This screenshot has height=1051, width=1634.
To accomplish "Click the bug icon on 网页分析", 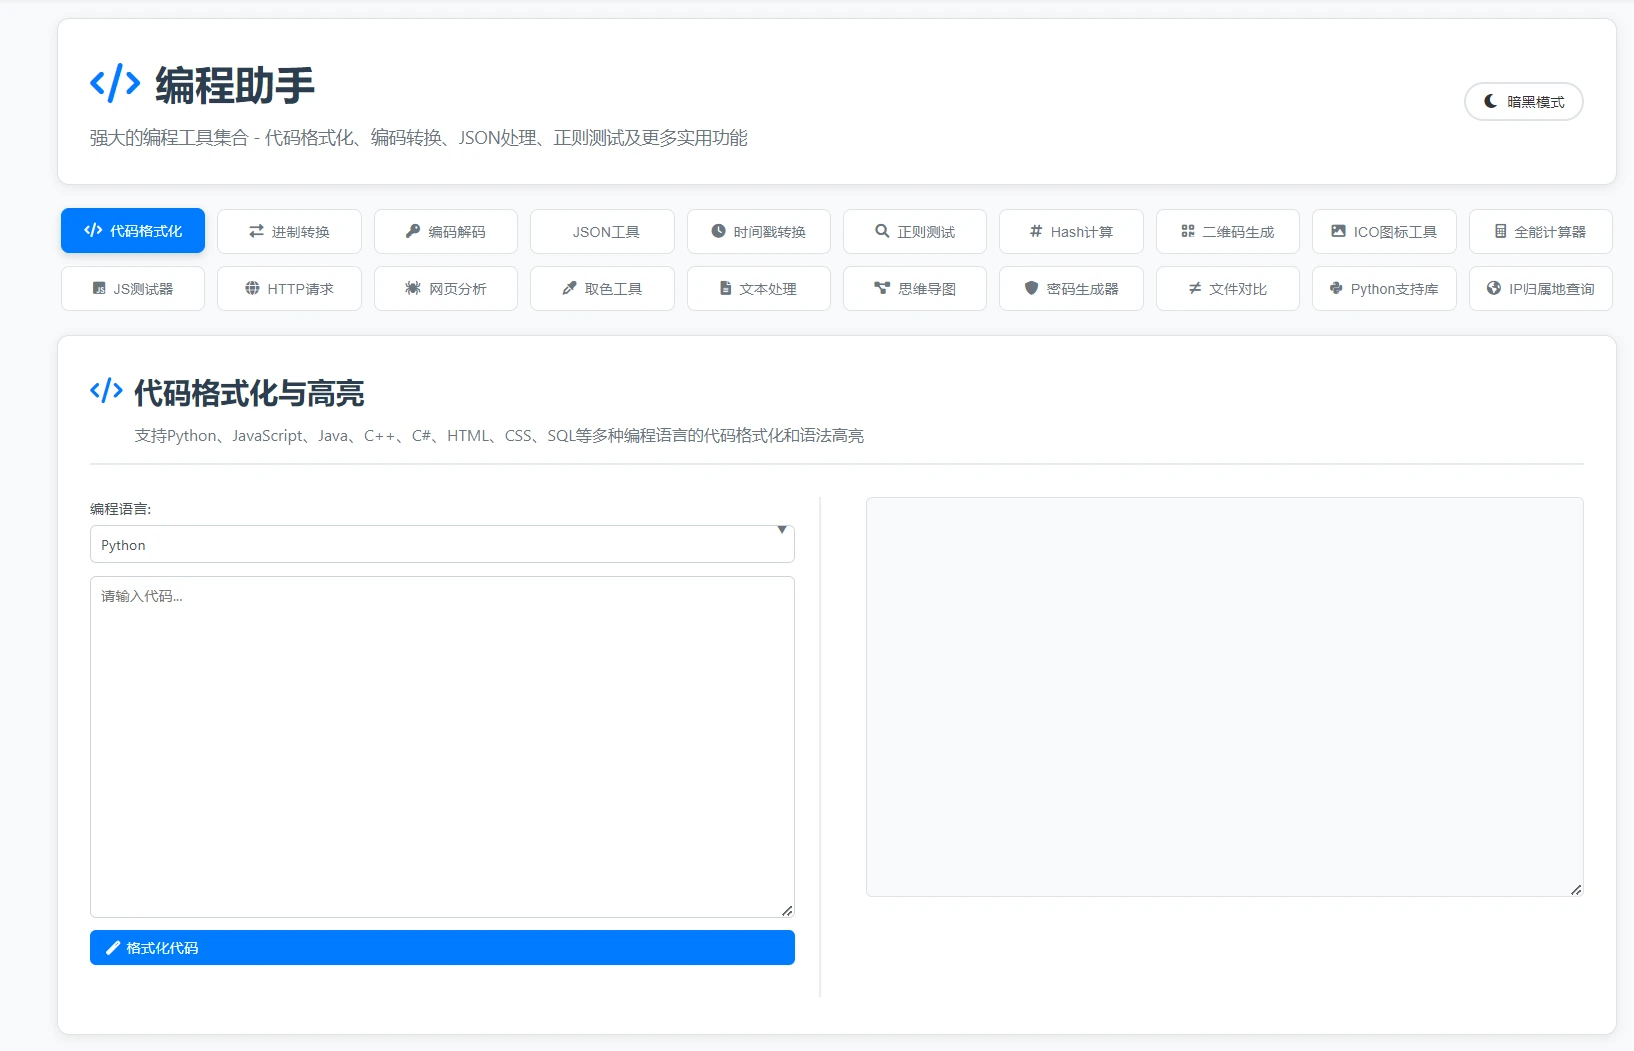I will (412, 288).
